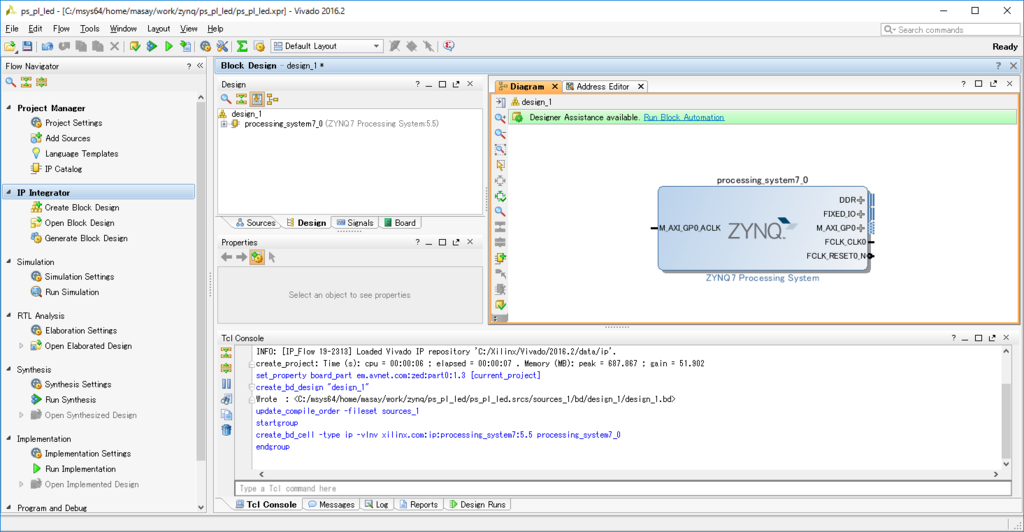Validate design from diagram toolbar
This screenshot has width=1024, height=532.
point(500,305)
